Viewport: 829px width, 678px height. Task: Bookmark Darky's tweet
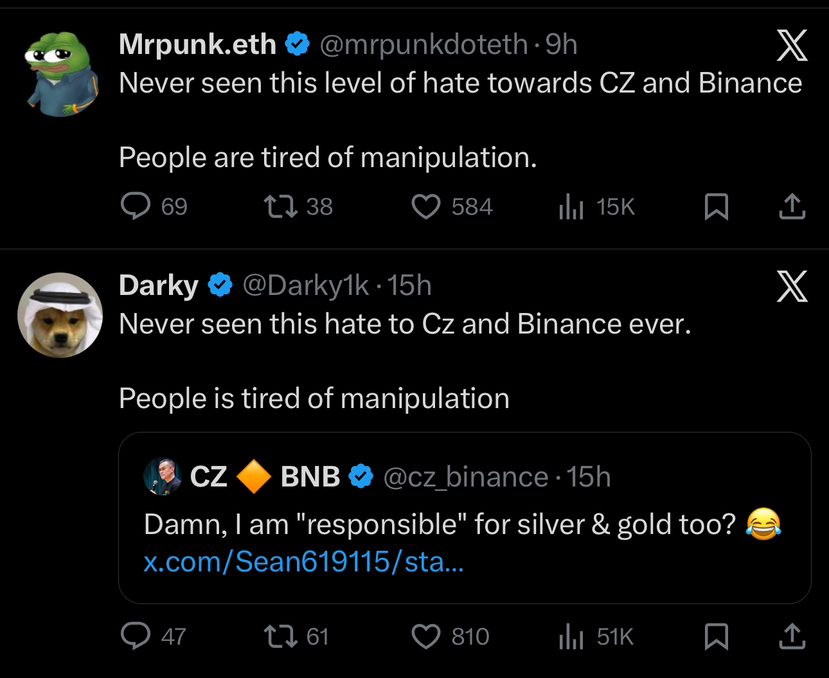pyautogui.click(x=716, y=636)
